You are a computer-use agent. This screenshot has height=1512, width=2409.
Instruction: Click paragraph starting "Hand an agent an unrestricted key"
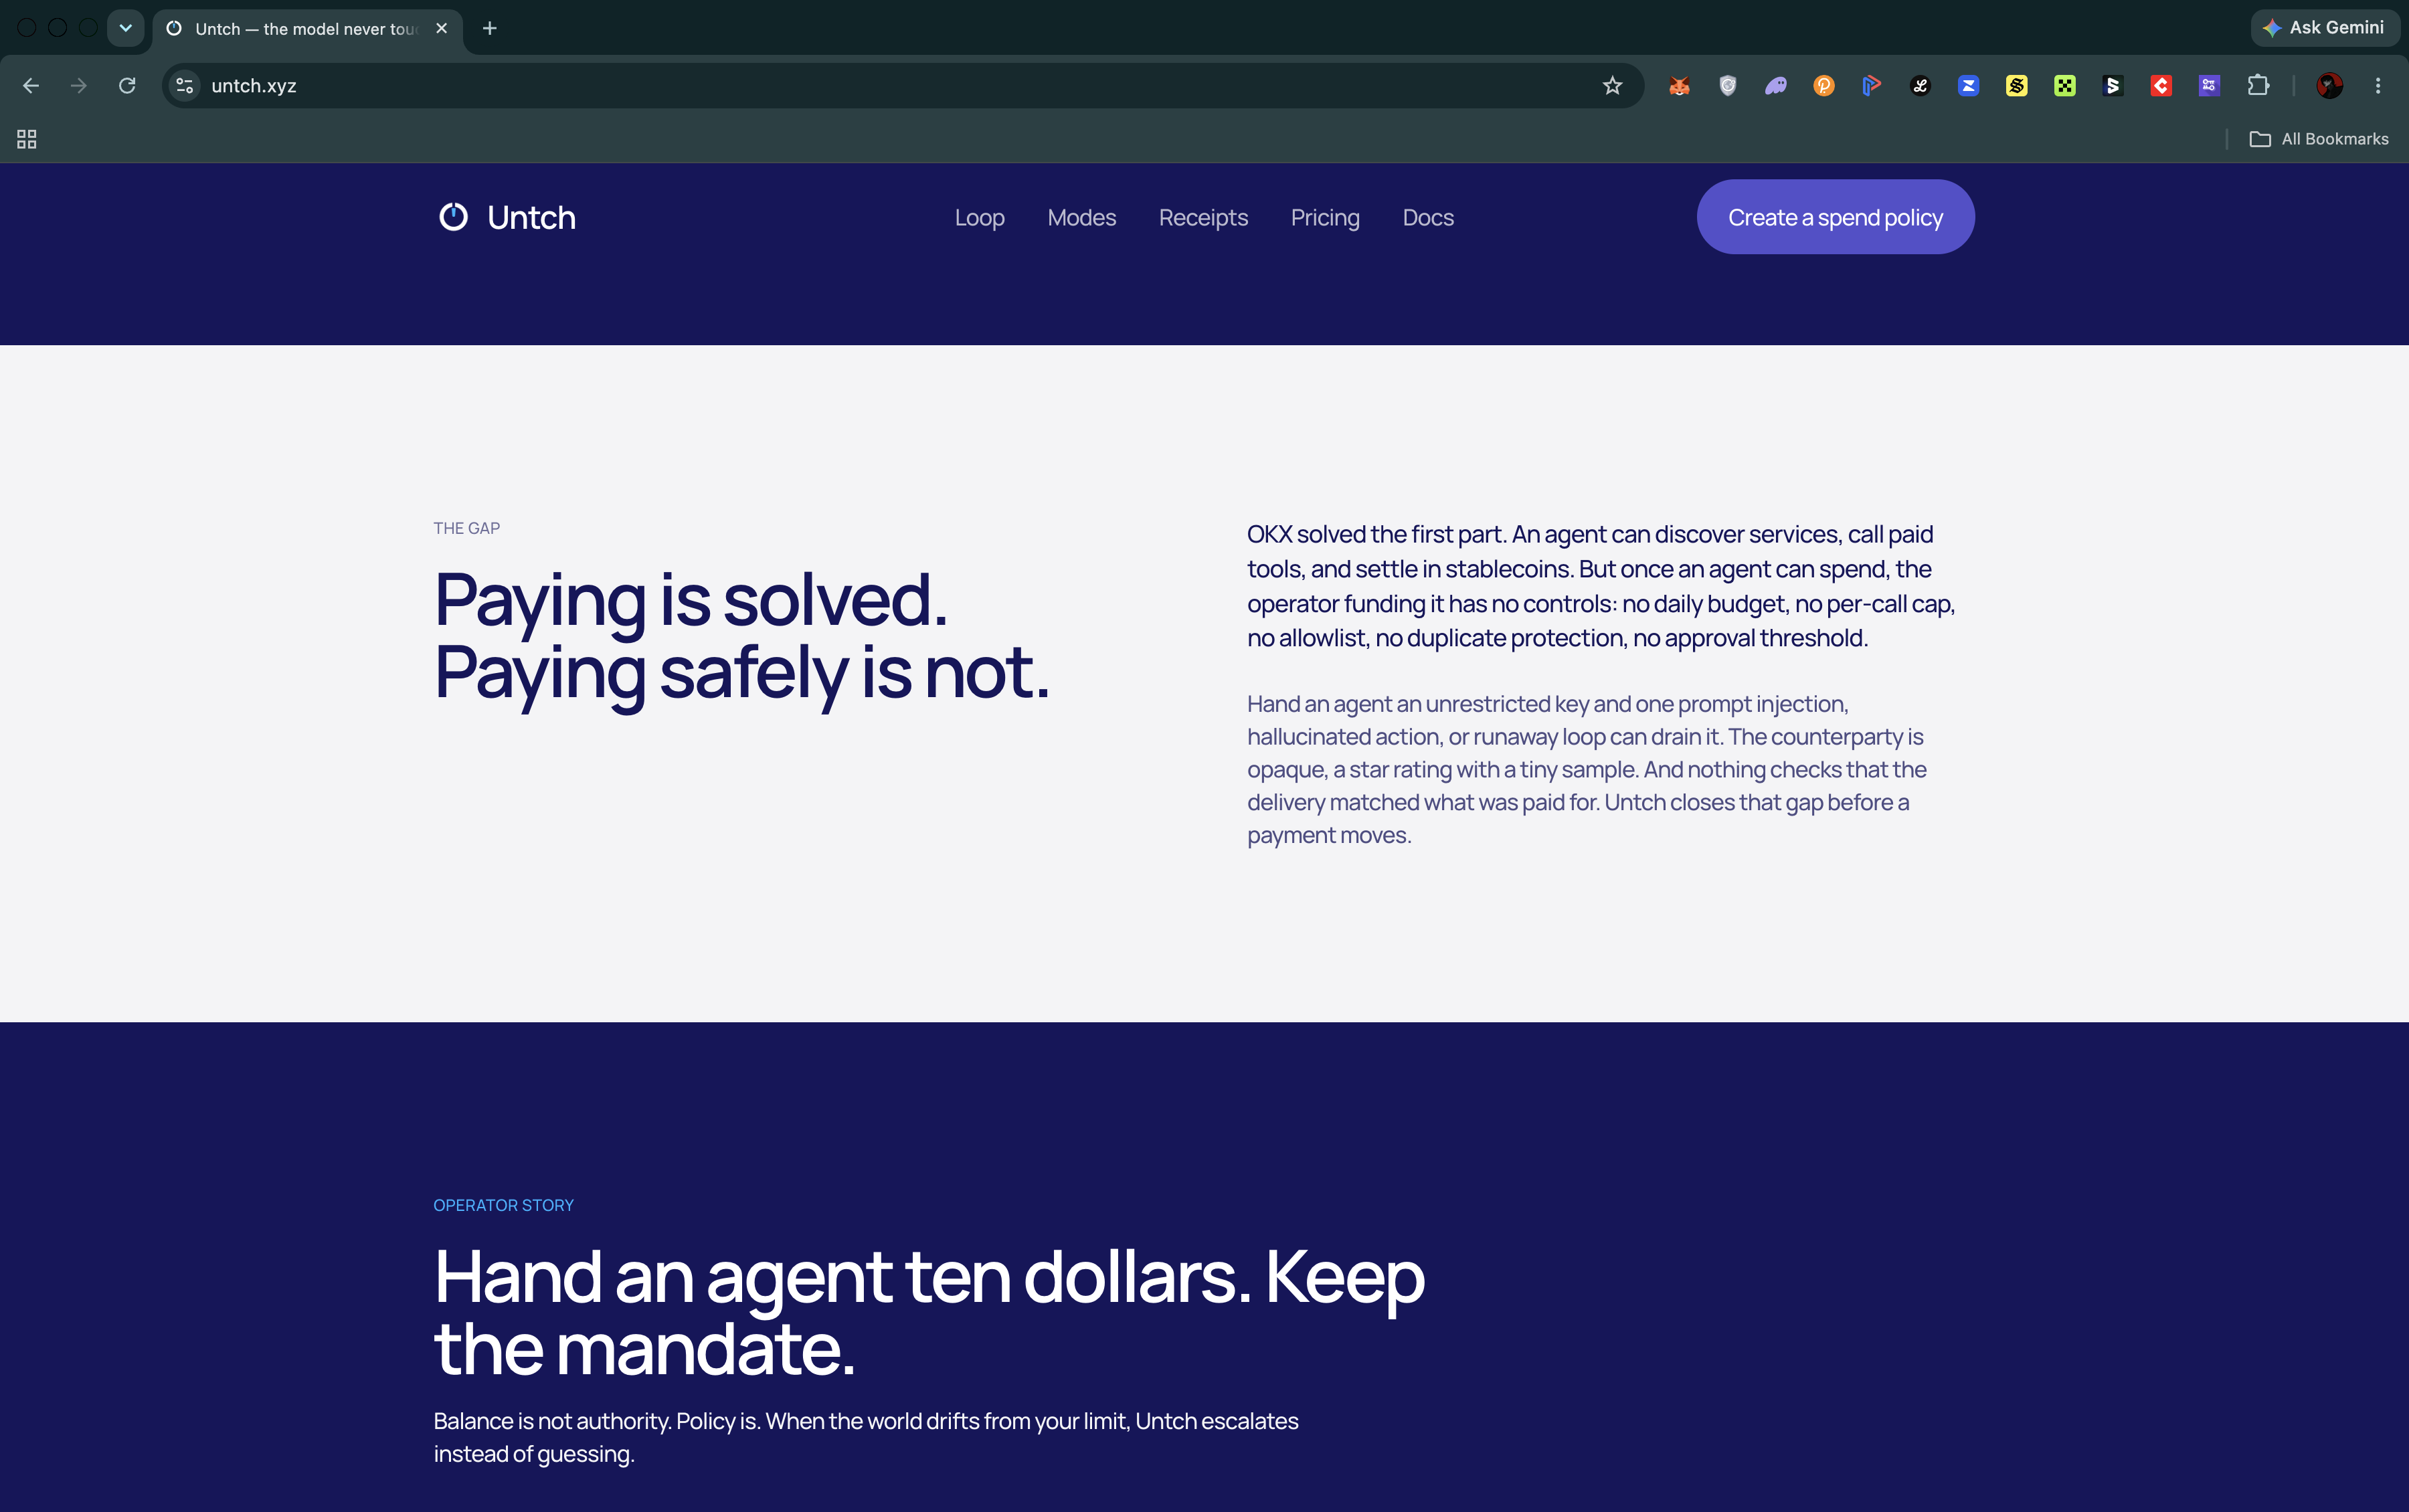[1586, 769]
